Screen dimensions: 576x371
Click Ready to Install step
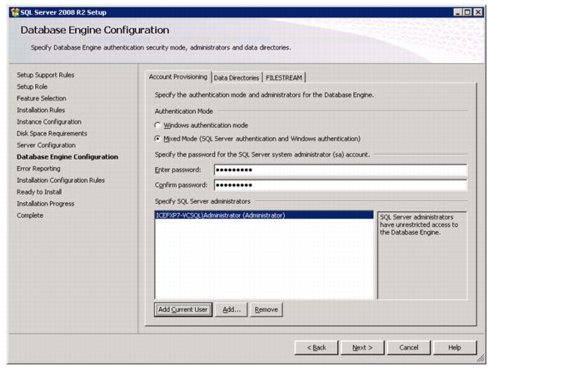tap(39, 192)
